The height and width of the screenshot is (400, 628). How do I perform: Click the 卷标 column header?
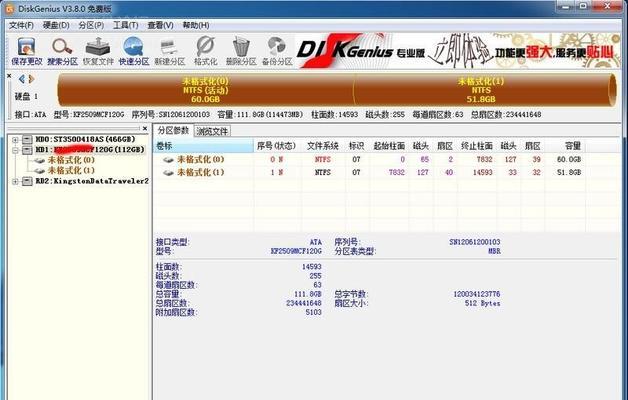coord(203,146)
